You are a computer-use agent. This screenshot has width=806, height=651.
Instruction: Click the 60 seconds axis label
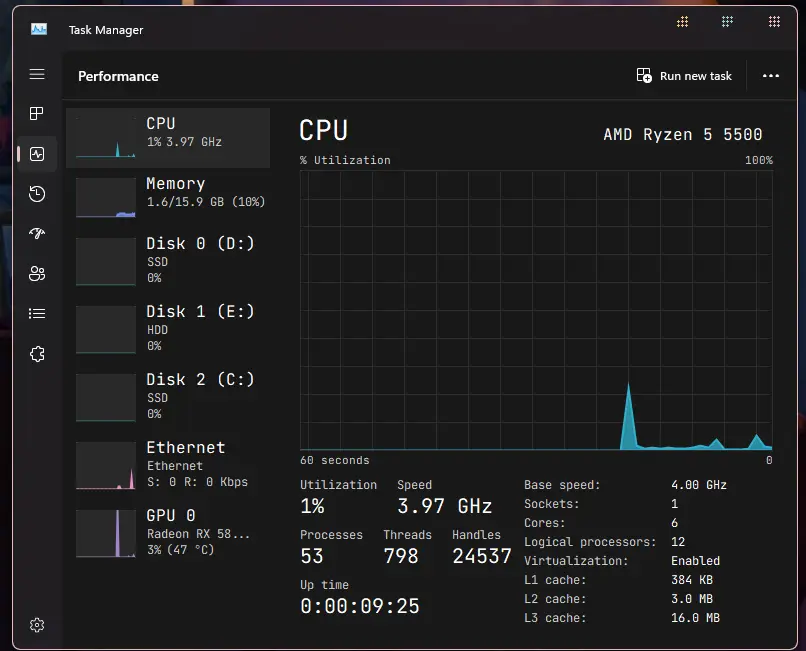click(335, 460)
